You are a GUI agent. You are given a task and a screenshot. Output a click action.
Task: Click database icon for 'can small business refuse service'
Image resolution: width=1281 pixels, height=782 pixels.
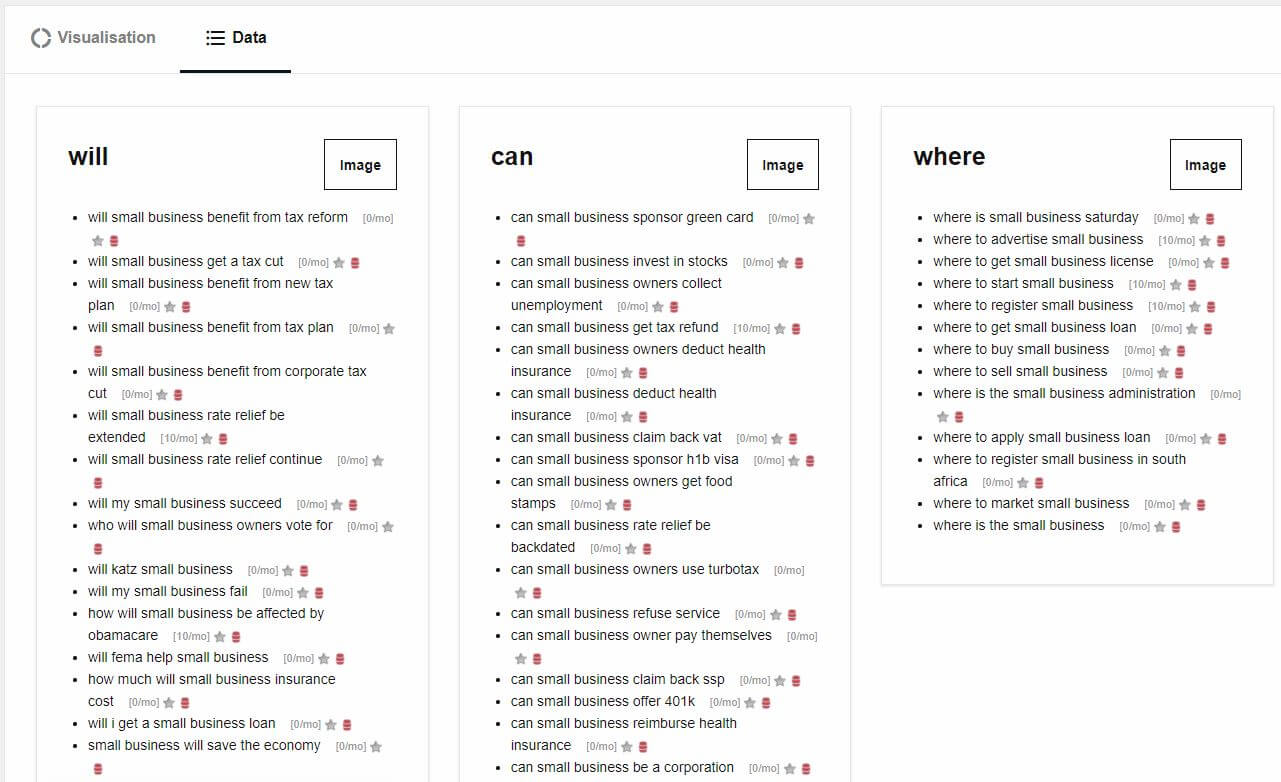pos(792,615)
